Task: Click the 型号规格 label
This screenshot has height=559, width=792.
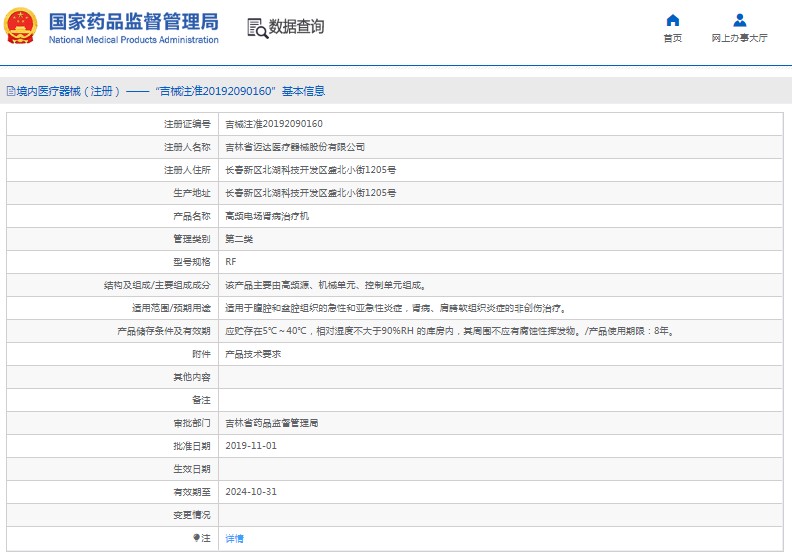Action: tap(192, 262)
